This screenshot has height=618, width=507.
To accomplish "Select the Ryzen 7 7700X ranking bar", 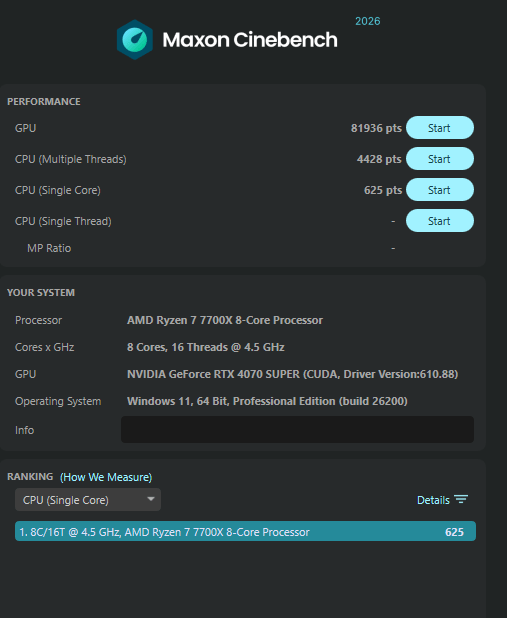I will click(245, 531).
